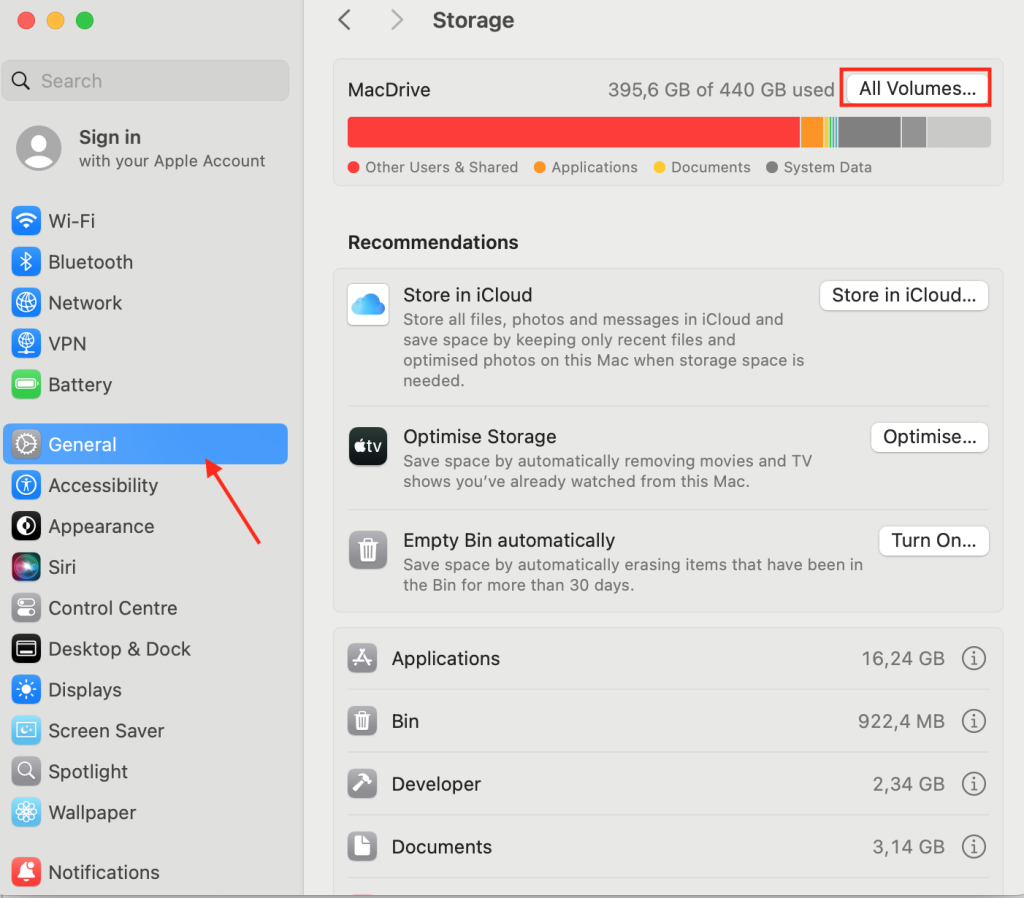Viewport: 1024px width, 898px height.
Task: Click the Applications category icon
Action: click(x=362, y=658)
